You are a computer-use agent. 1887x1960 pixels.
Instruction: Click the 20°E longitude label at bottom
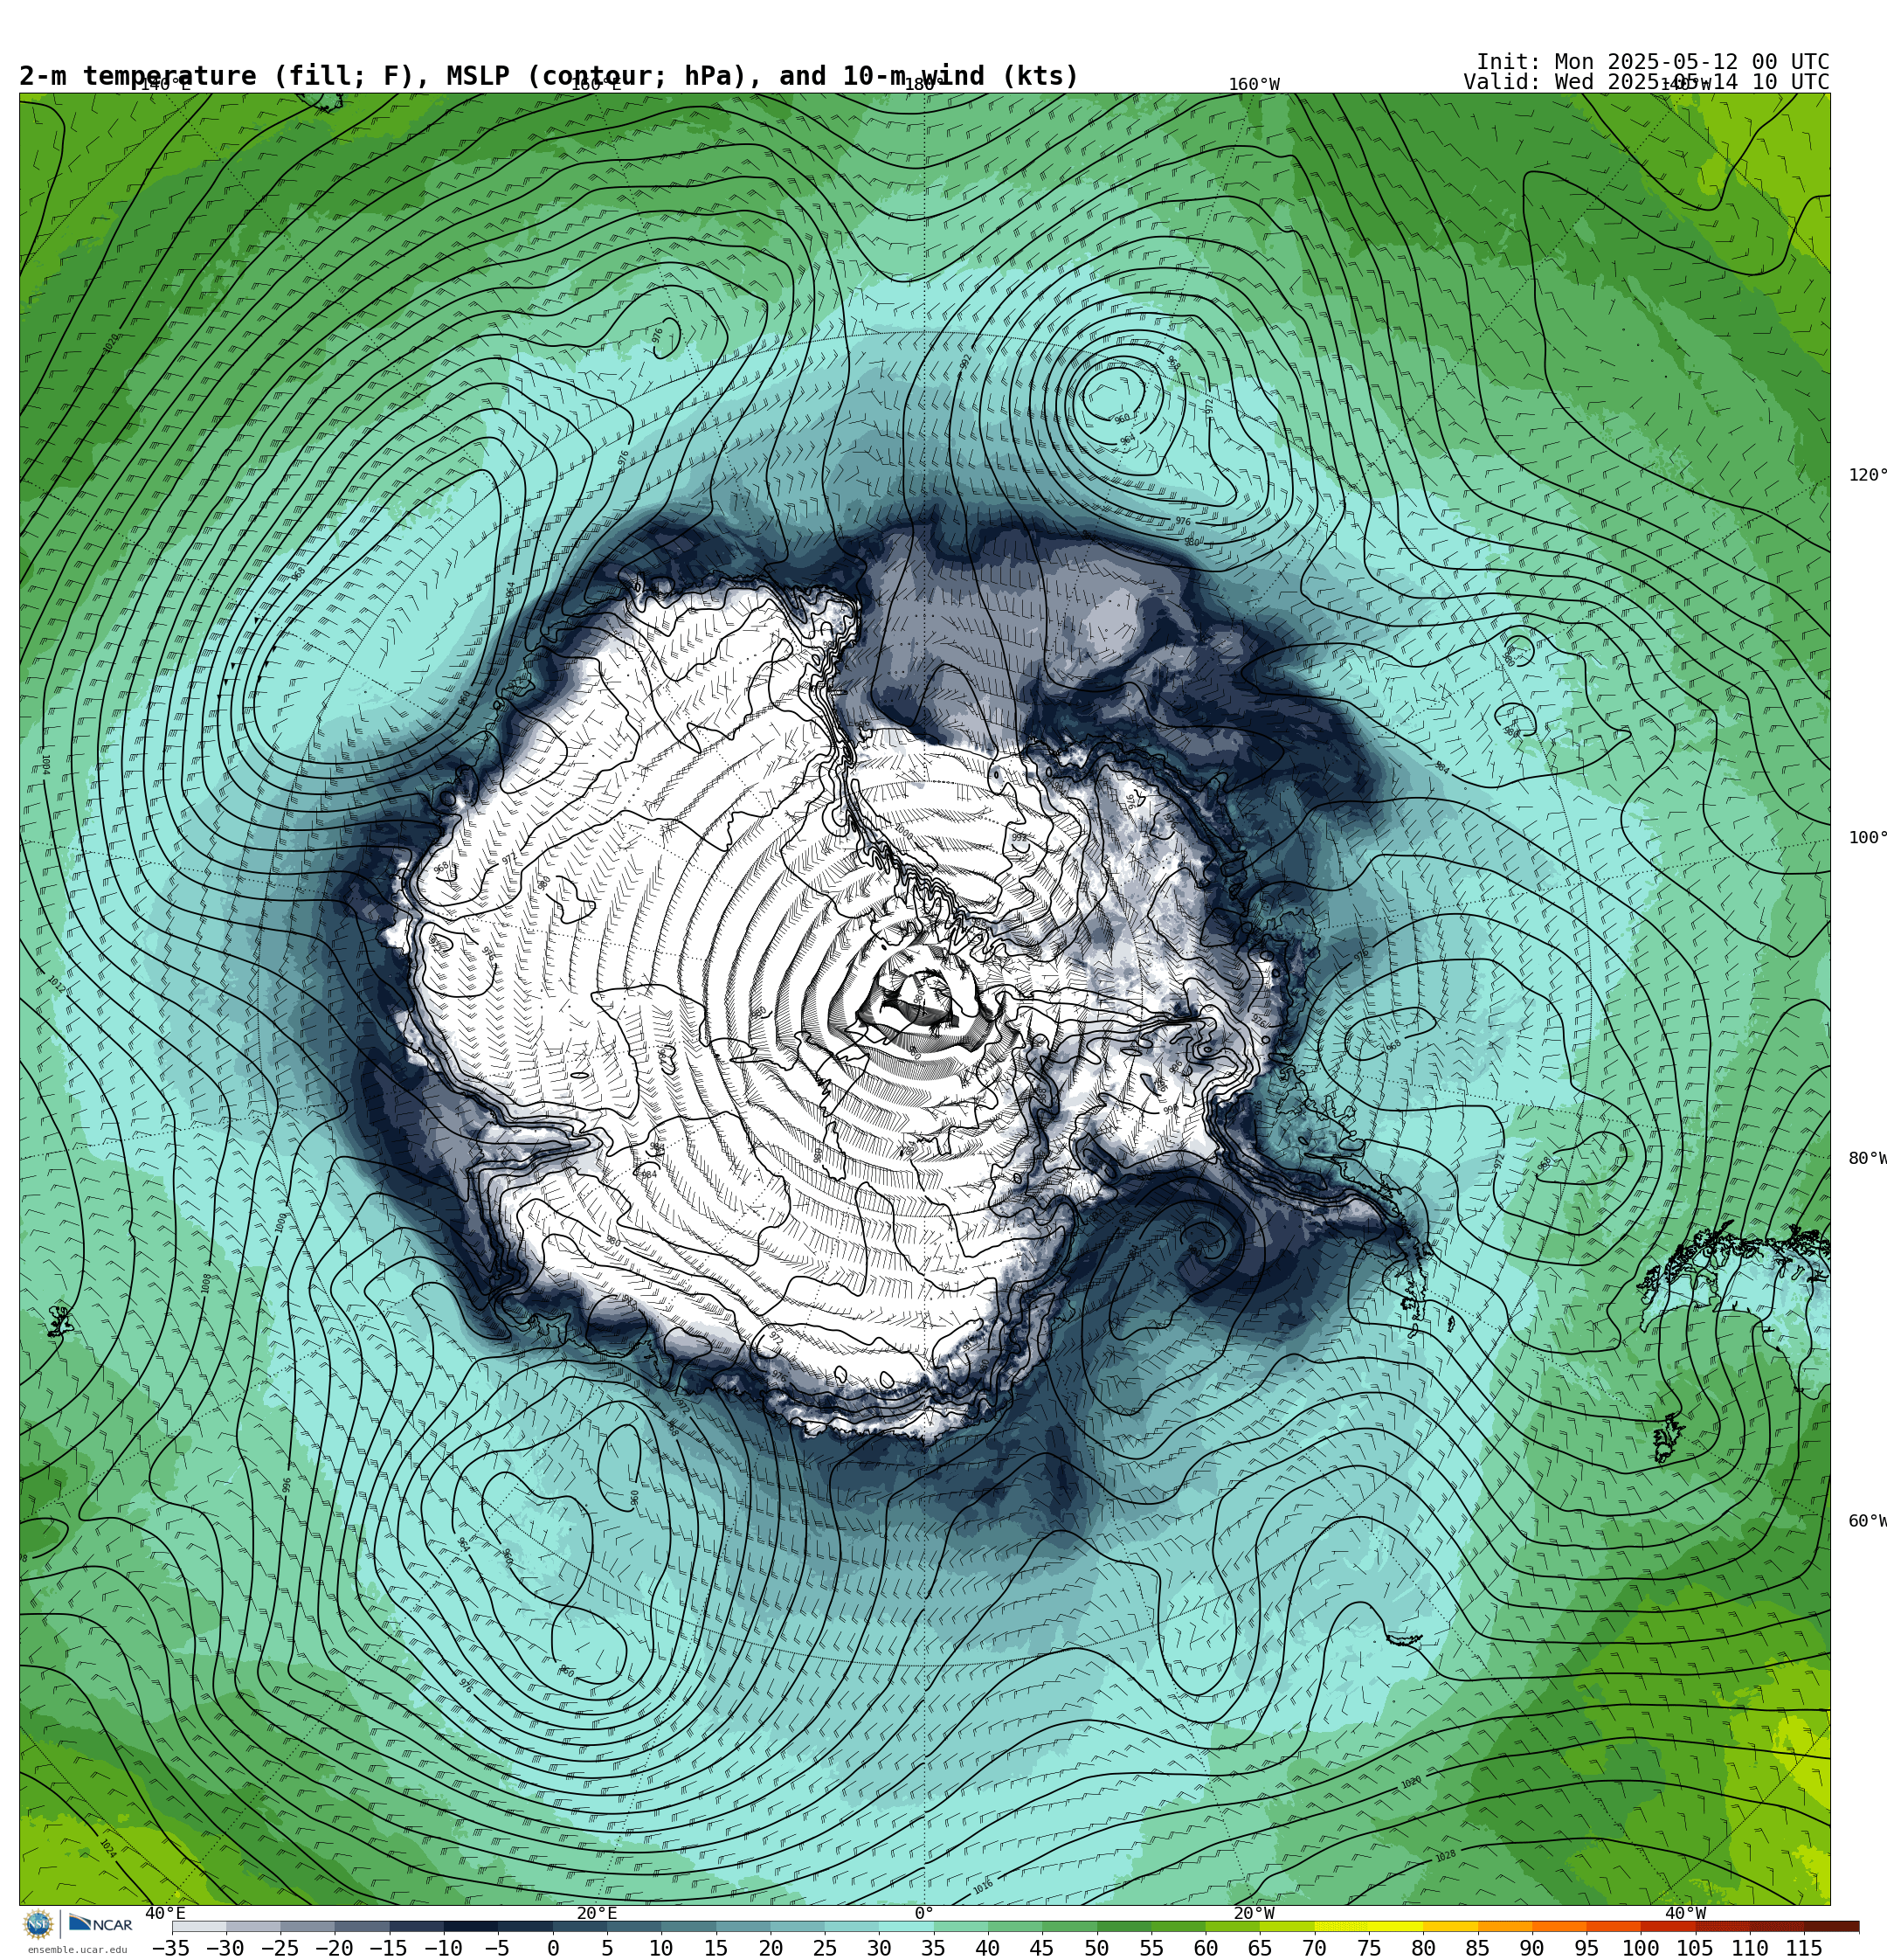pyautogui.click(x=596, y=1913)
